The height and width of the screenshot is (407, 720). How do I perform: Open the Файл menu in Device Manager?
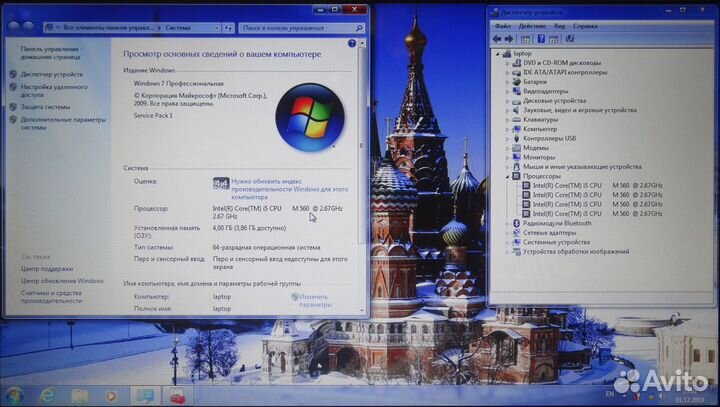click(503, 26)
